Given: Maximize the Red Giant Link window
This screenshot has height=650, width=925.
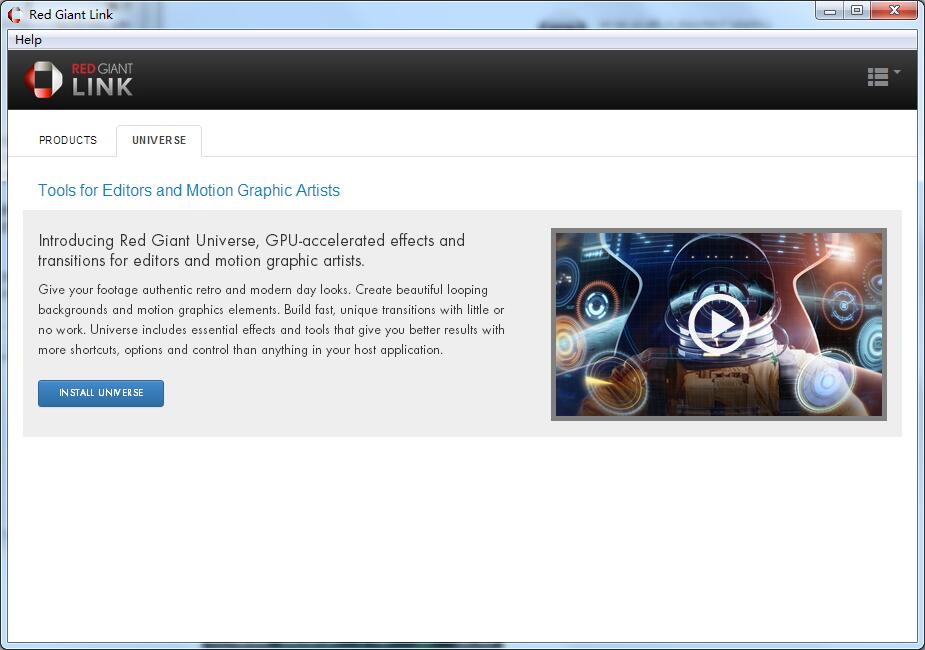Looking at the screenshot, I should [x=857, y=11].
